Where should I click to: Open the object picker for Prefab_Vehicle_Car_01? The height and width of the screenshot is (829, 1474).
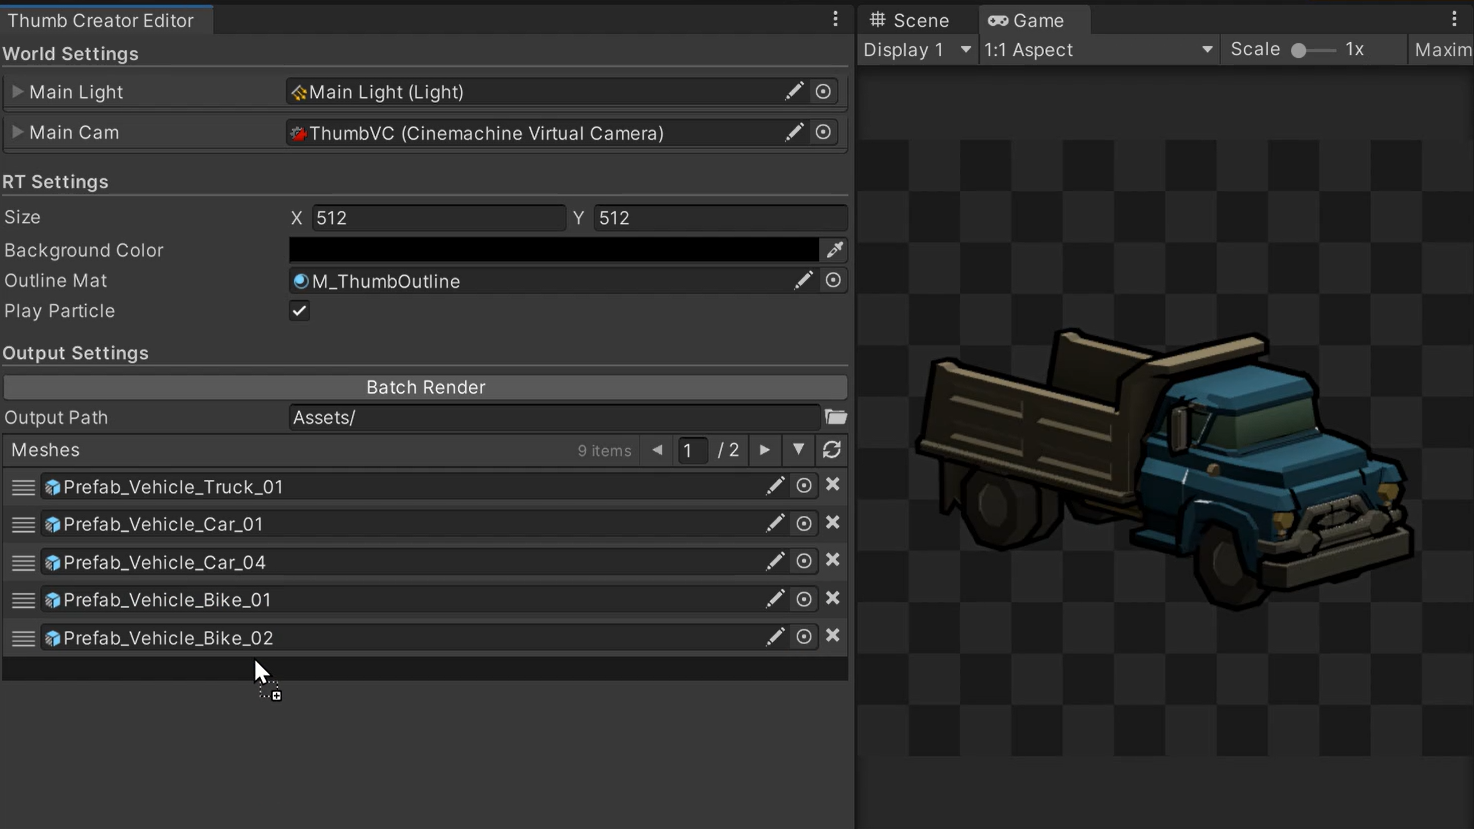point(804,524)
